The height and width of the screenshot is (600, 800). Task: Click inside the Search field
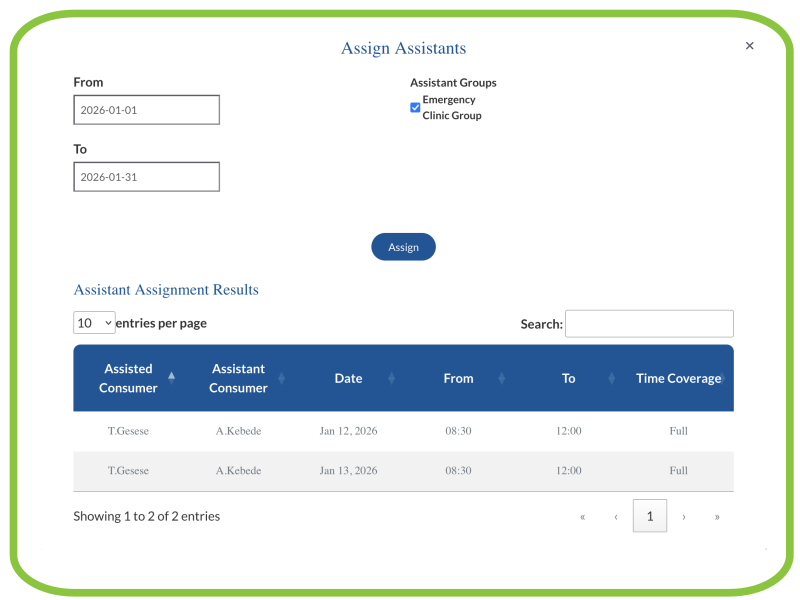pos(649,323)
